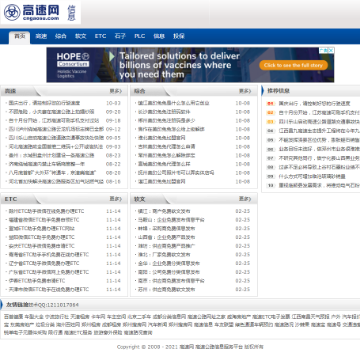Click the 高速网 site logo

[32, 12]
